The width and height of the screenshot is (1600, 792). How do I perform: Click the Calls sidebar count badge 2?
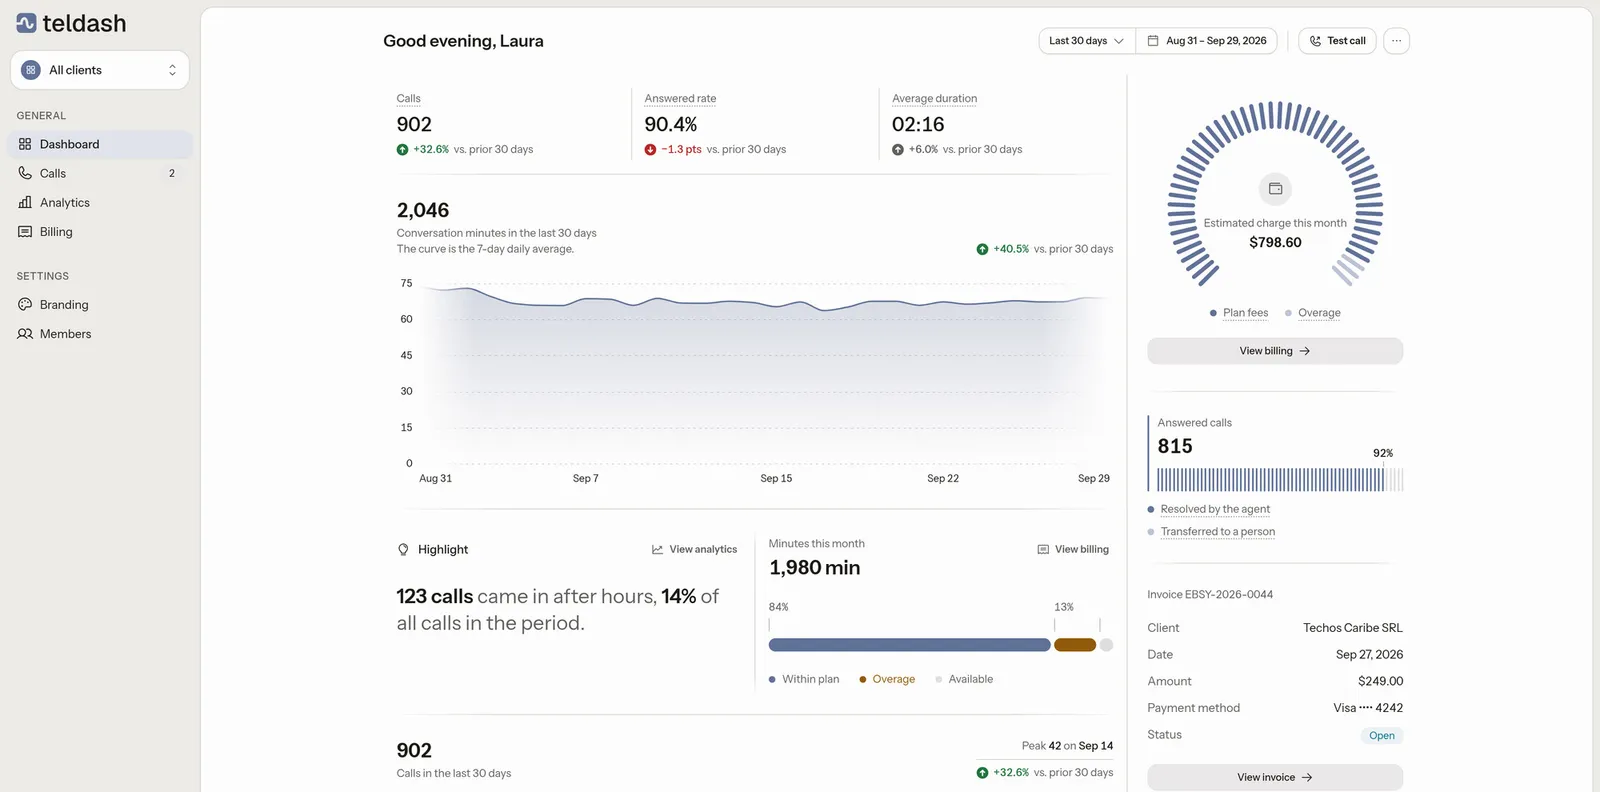pos(172,173)
